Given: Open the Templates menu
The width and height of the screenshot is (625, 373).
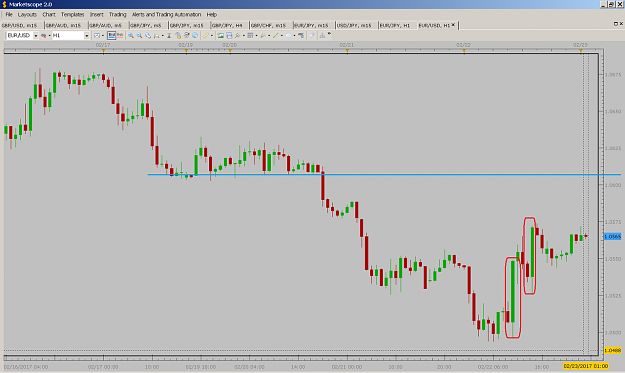Looking at the screenshot, I should click(73, 14).
